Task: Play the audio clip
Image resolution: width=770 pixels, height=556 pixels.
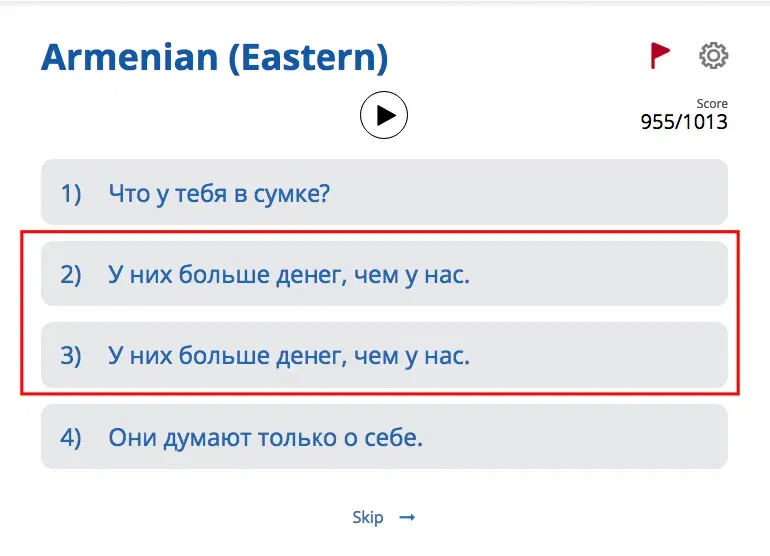Action: click(384, 116)
